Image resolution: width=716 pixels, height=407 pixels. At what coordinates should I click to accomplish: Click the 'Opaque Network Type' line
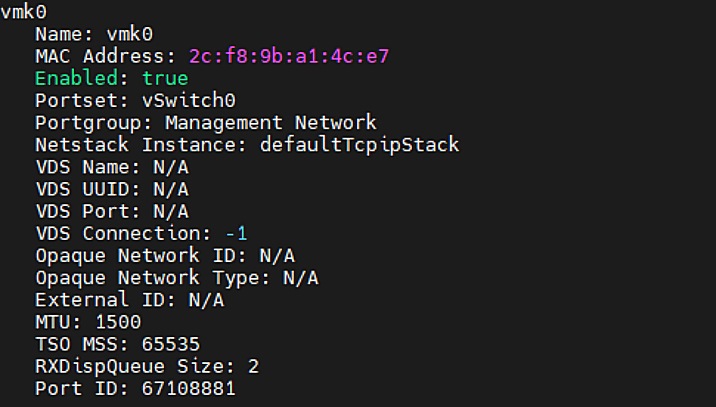pos(176,277)
